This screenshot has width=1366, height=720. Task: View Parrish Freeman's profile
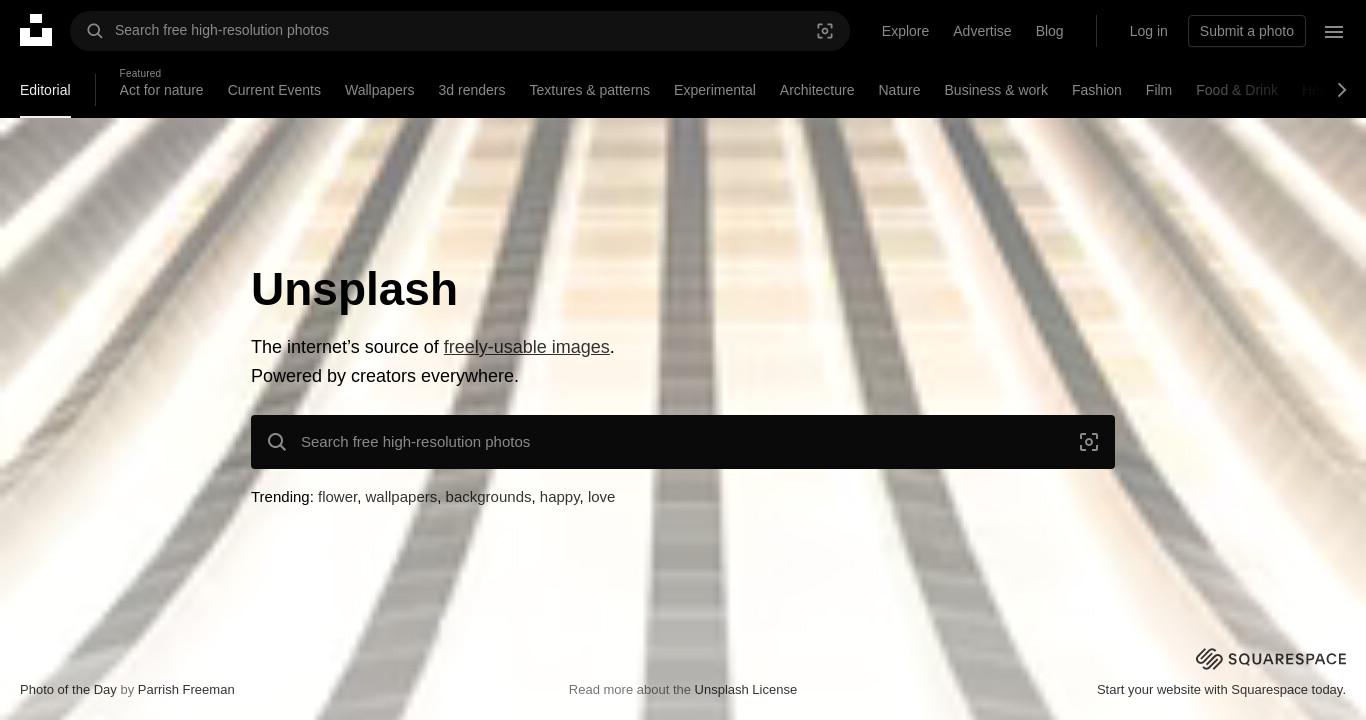point(186,689)
